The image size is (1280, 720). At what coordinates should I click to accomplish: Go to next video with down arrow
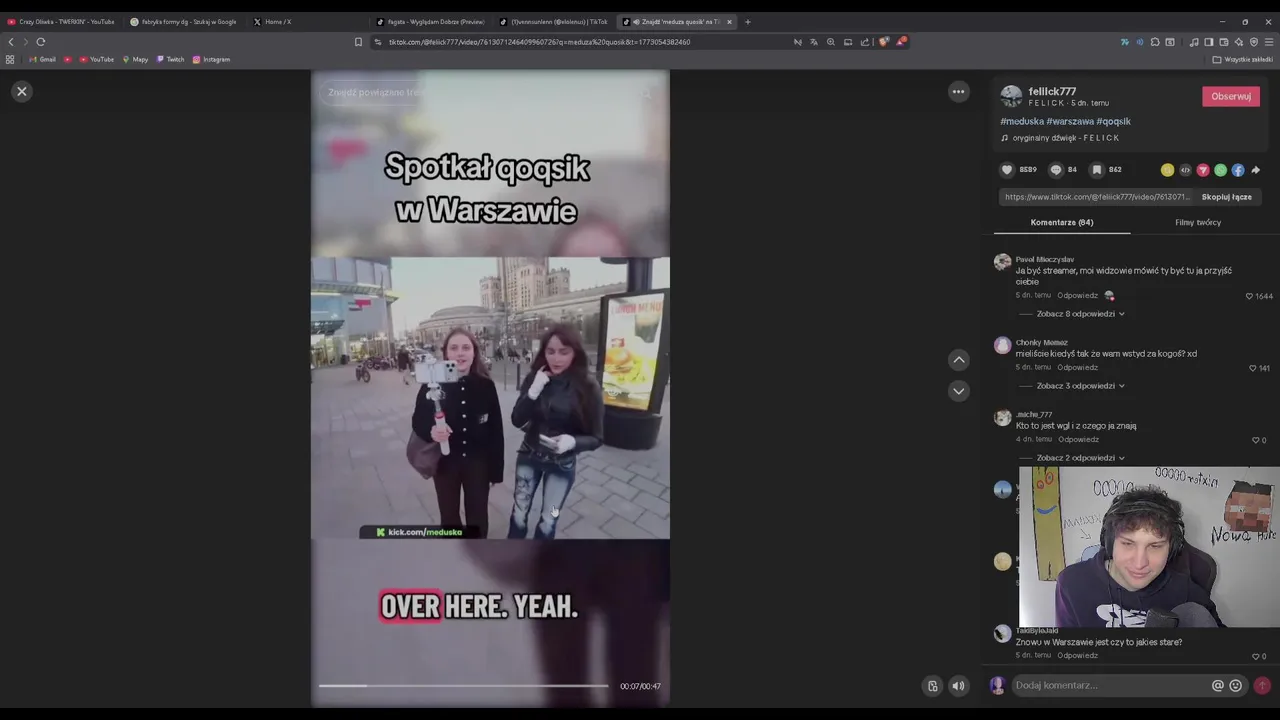point(958,391)
